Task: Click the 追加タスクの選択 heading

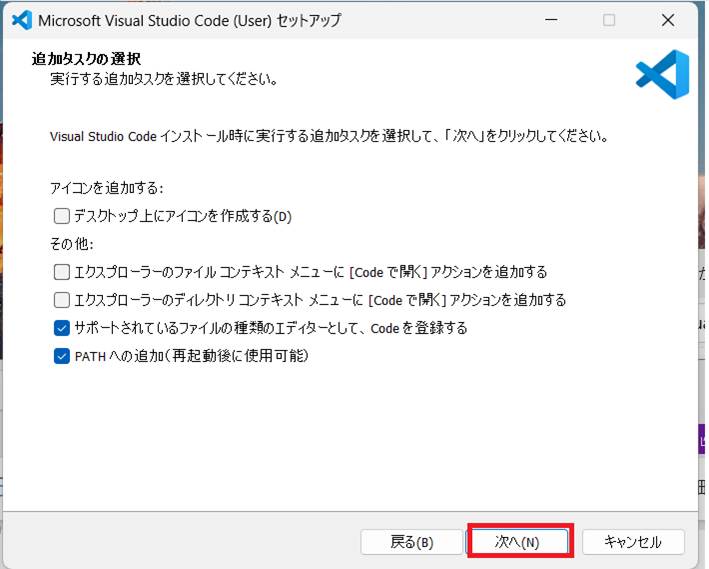Action: coord(86,60)
